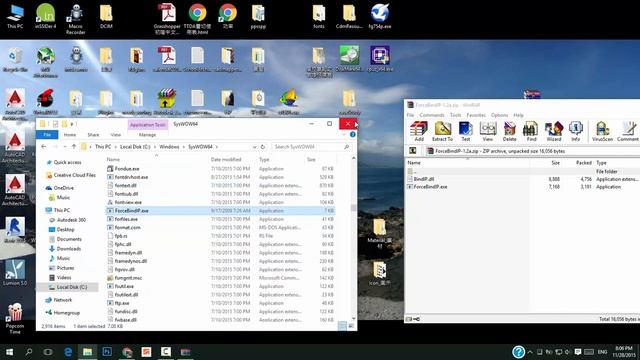Click the Info icon in WinRAR toolbar

click(x=576, y=131)
